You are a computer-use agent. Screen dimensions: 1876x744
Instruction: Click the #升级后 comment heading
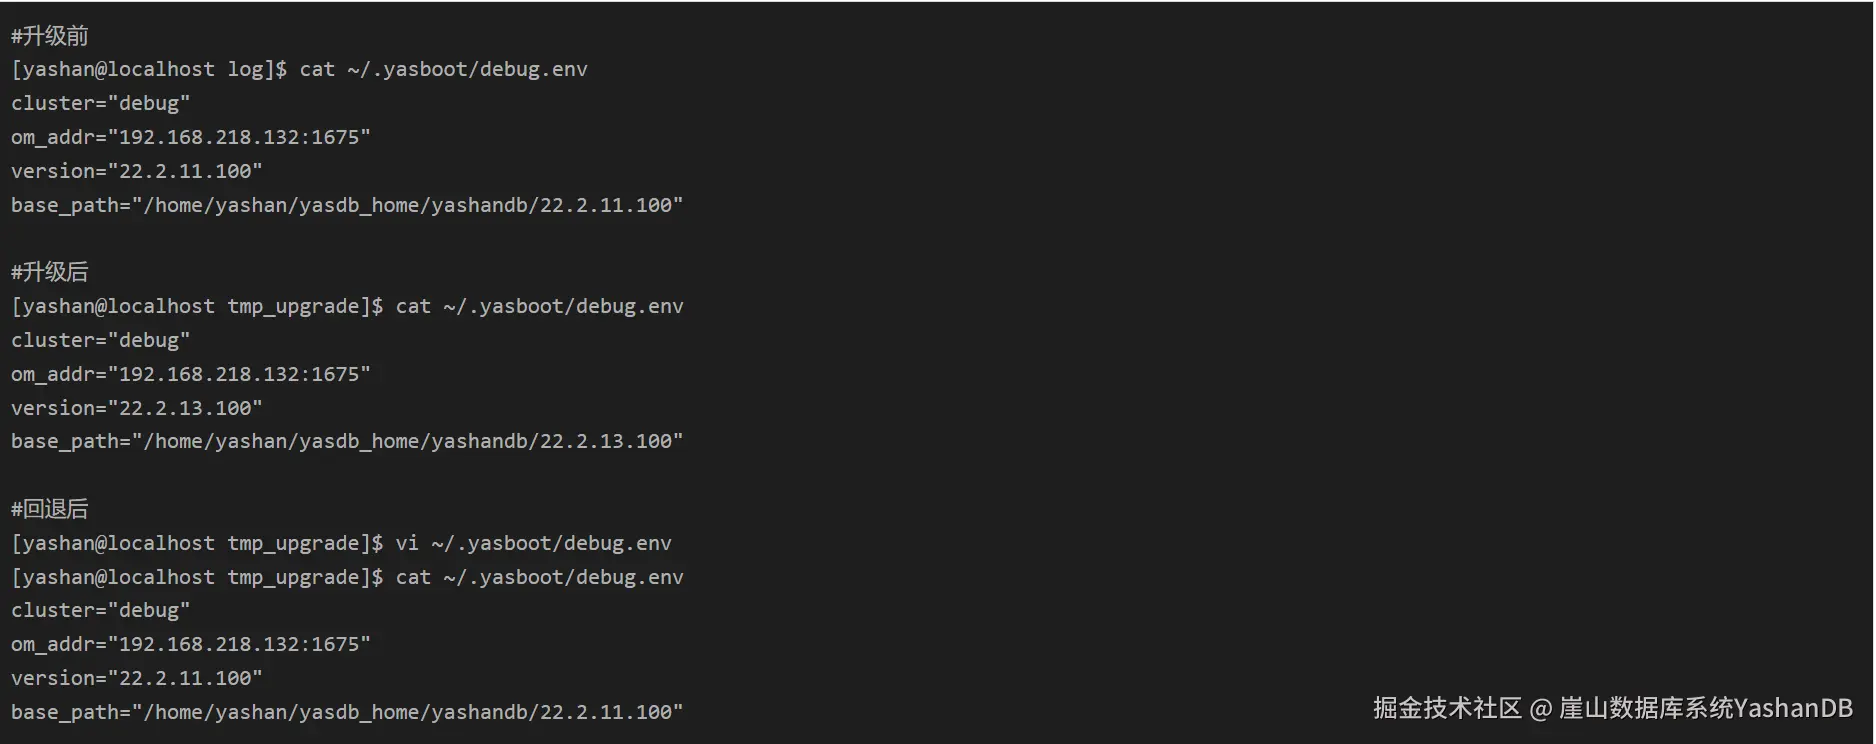click(x=50, y=272)
